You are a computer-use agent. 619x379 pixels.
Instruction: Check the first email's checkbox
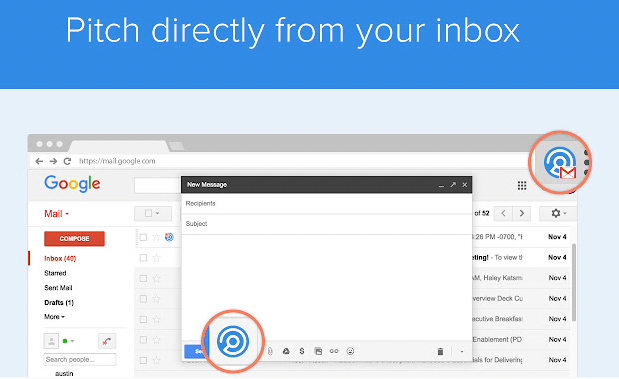tap(143, 237)
